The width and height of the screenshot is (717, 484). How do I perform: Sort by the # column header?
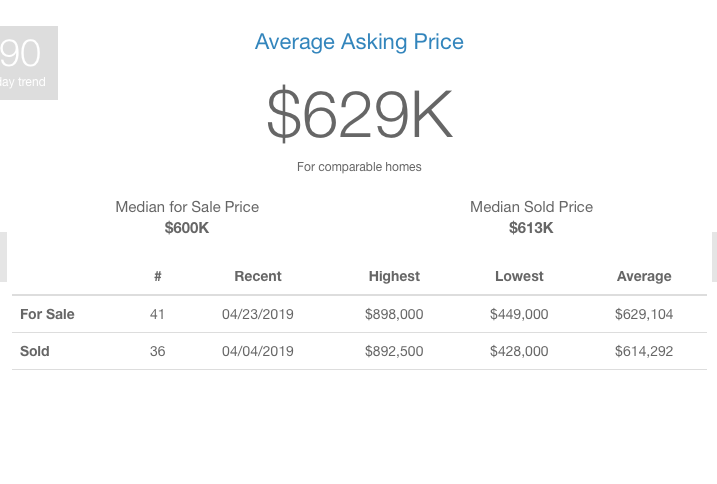click(158, 276)
